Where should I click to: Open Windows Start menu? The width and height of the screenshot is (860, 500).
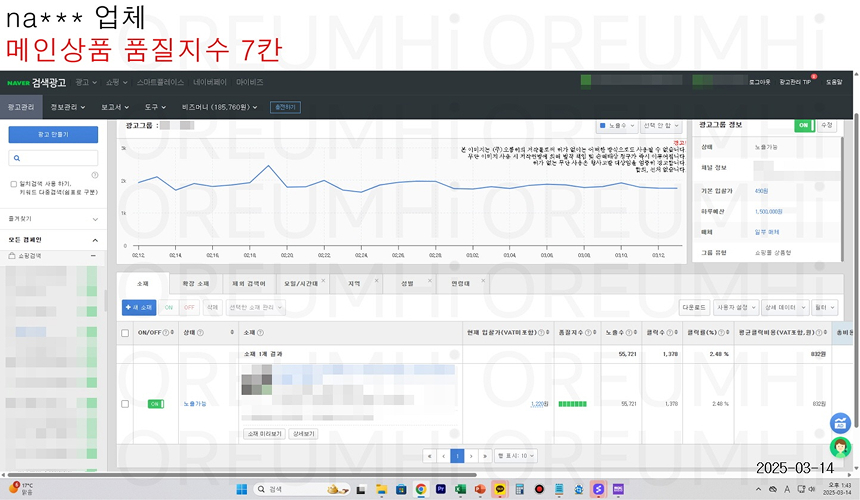(x=241, y=490)
